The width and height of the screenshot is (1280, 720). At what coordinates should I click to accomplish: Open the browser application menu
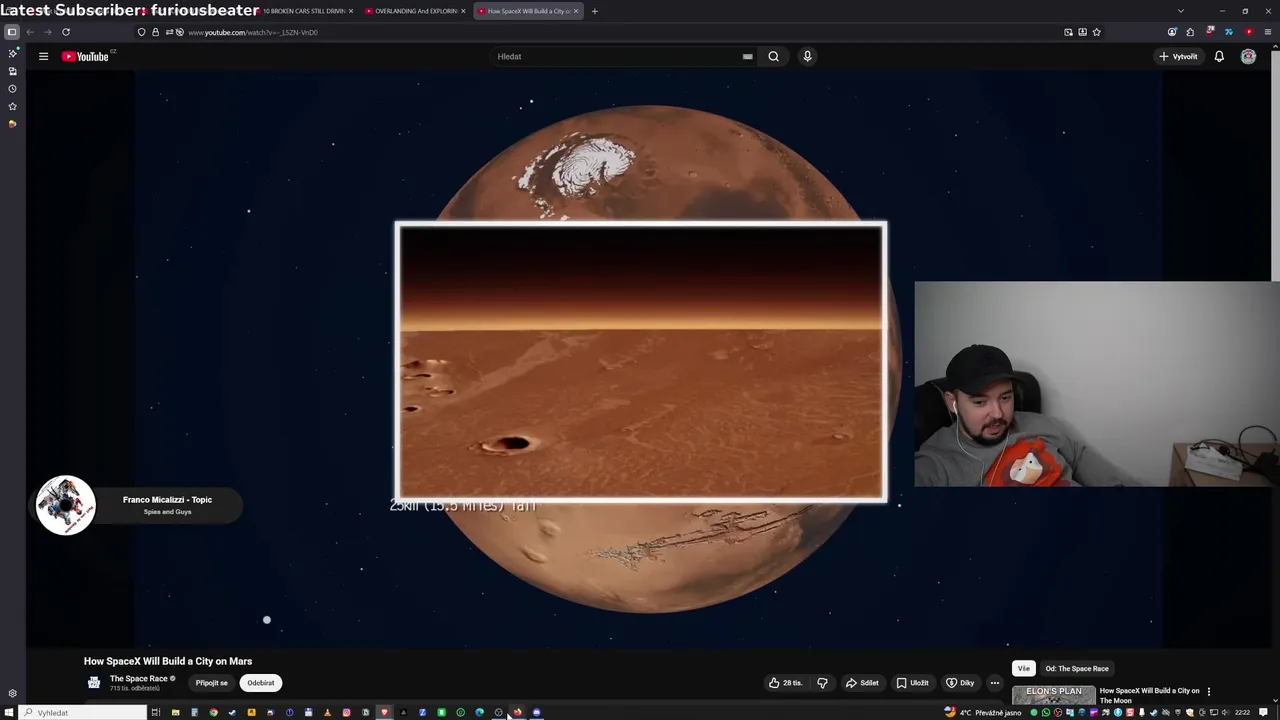tap(1268, 32)
